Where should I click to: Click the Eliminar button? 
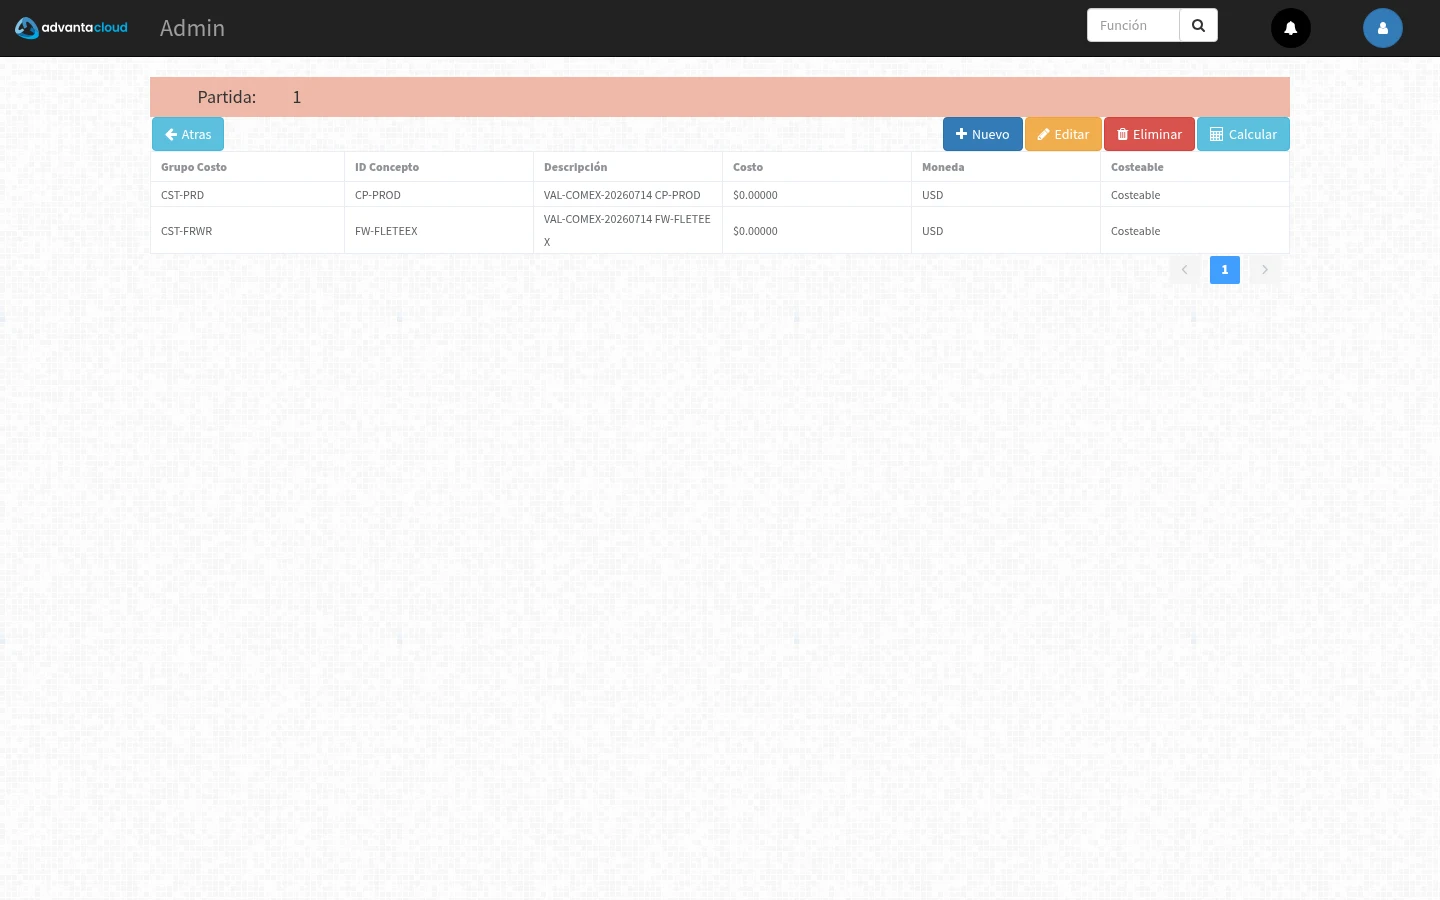pos(1149,134)
